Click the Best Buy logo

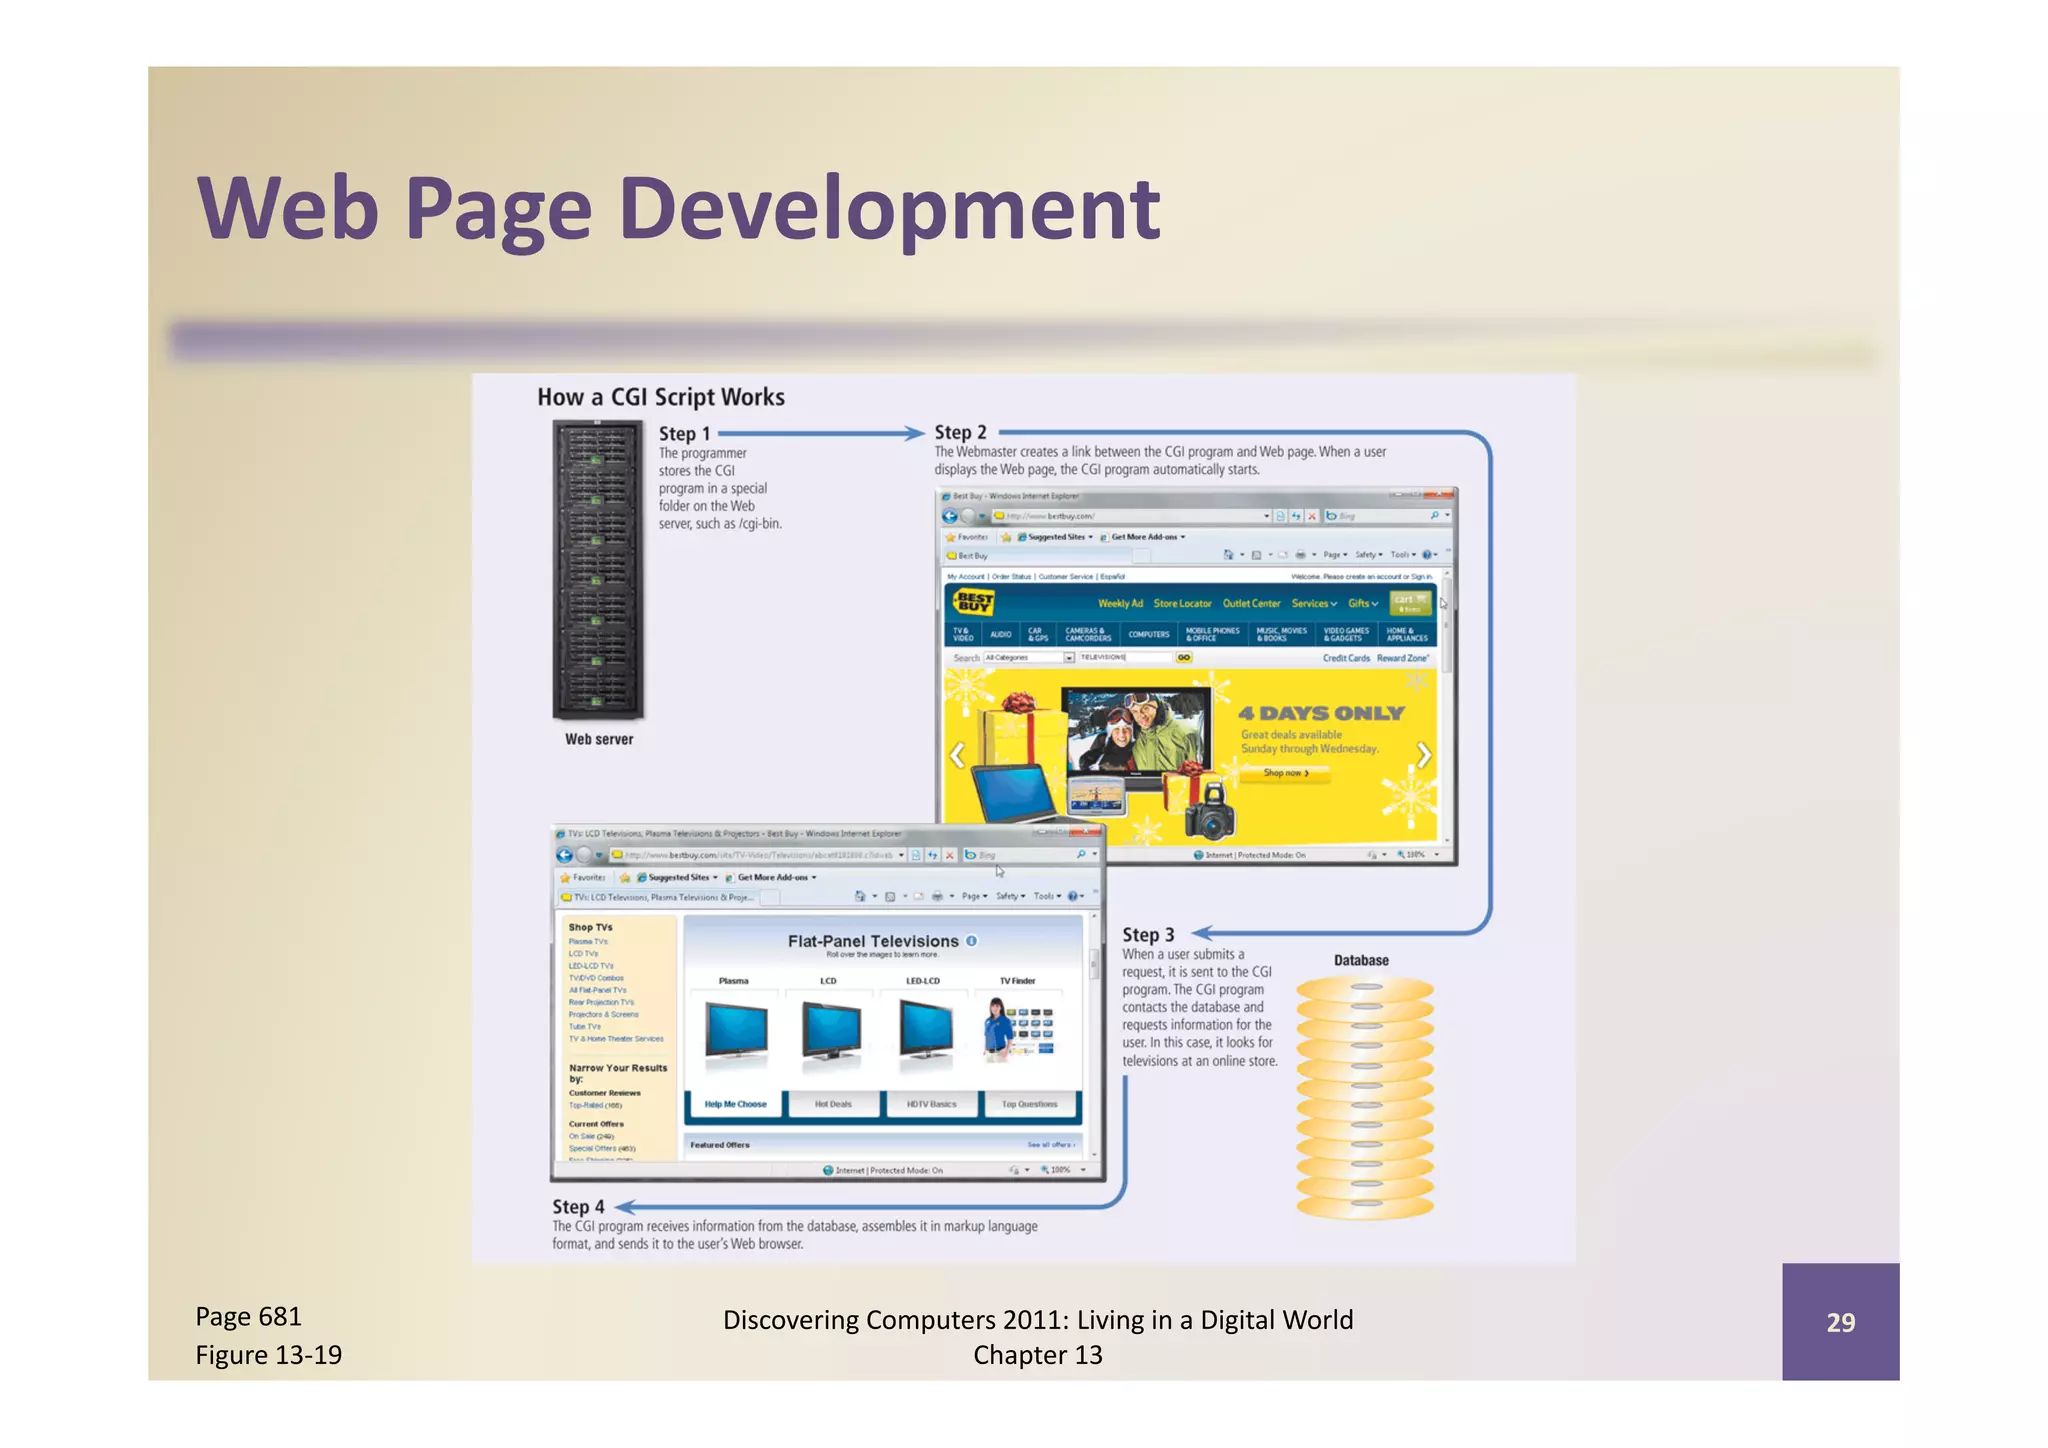[x=974, y=601]
